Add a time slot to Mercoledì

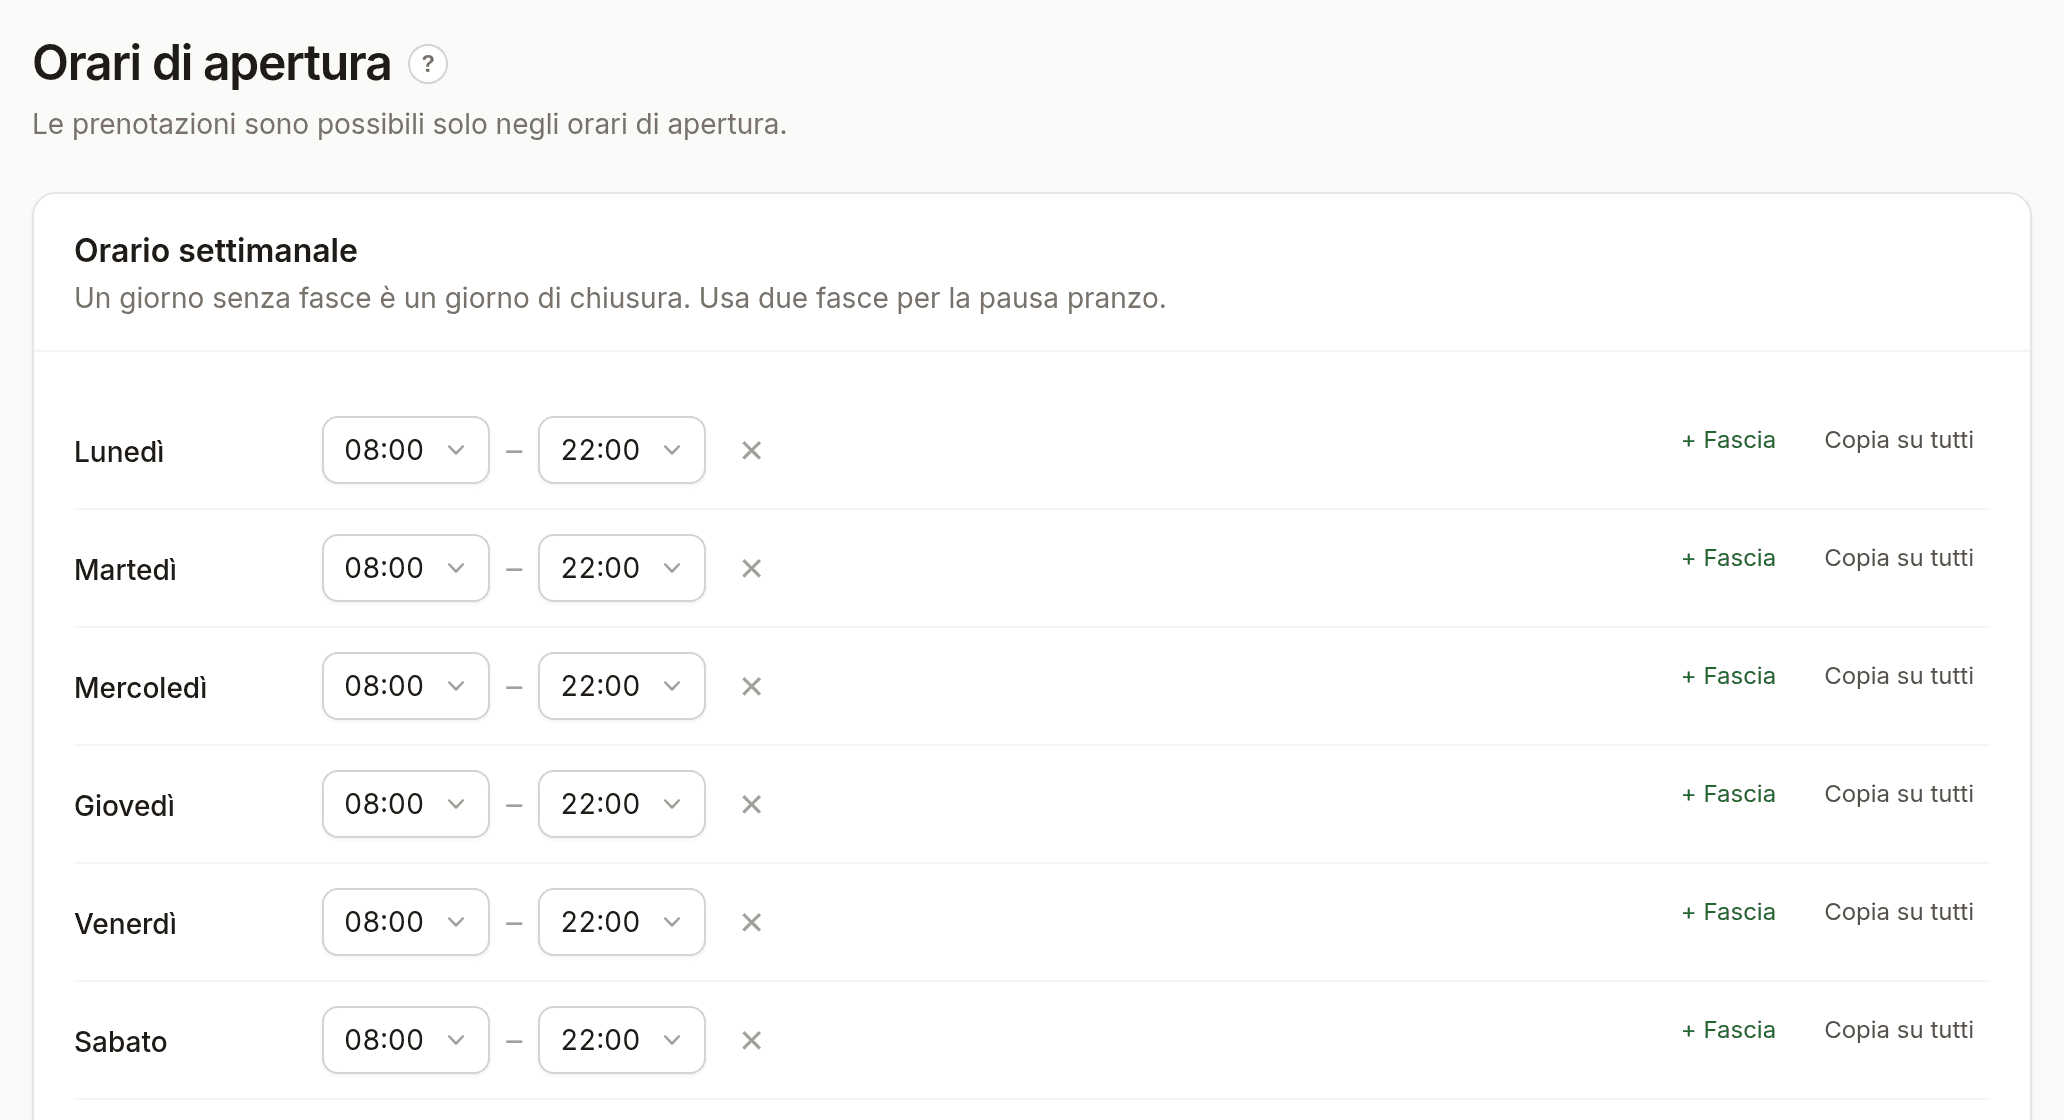[1728, 676]
